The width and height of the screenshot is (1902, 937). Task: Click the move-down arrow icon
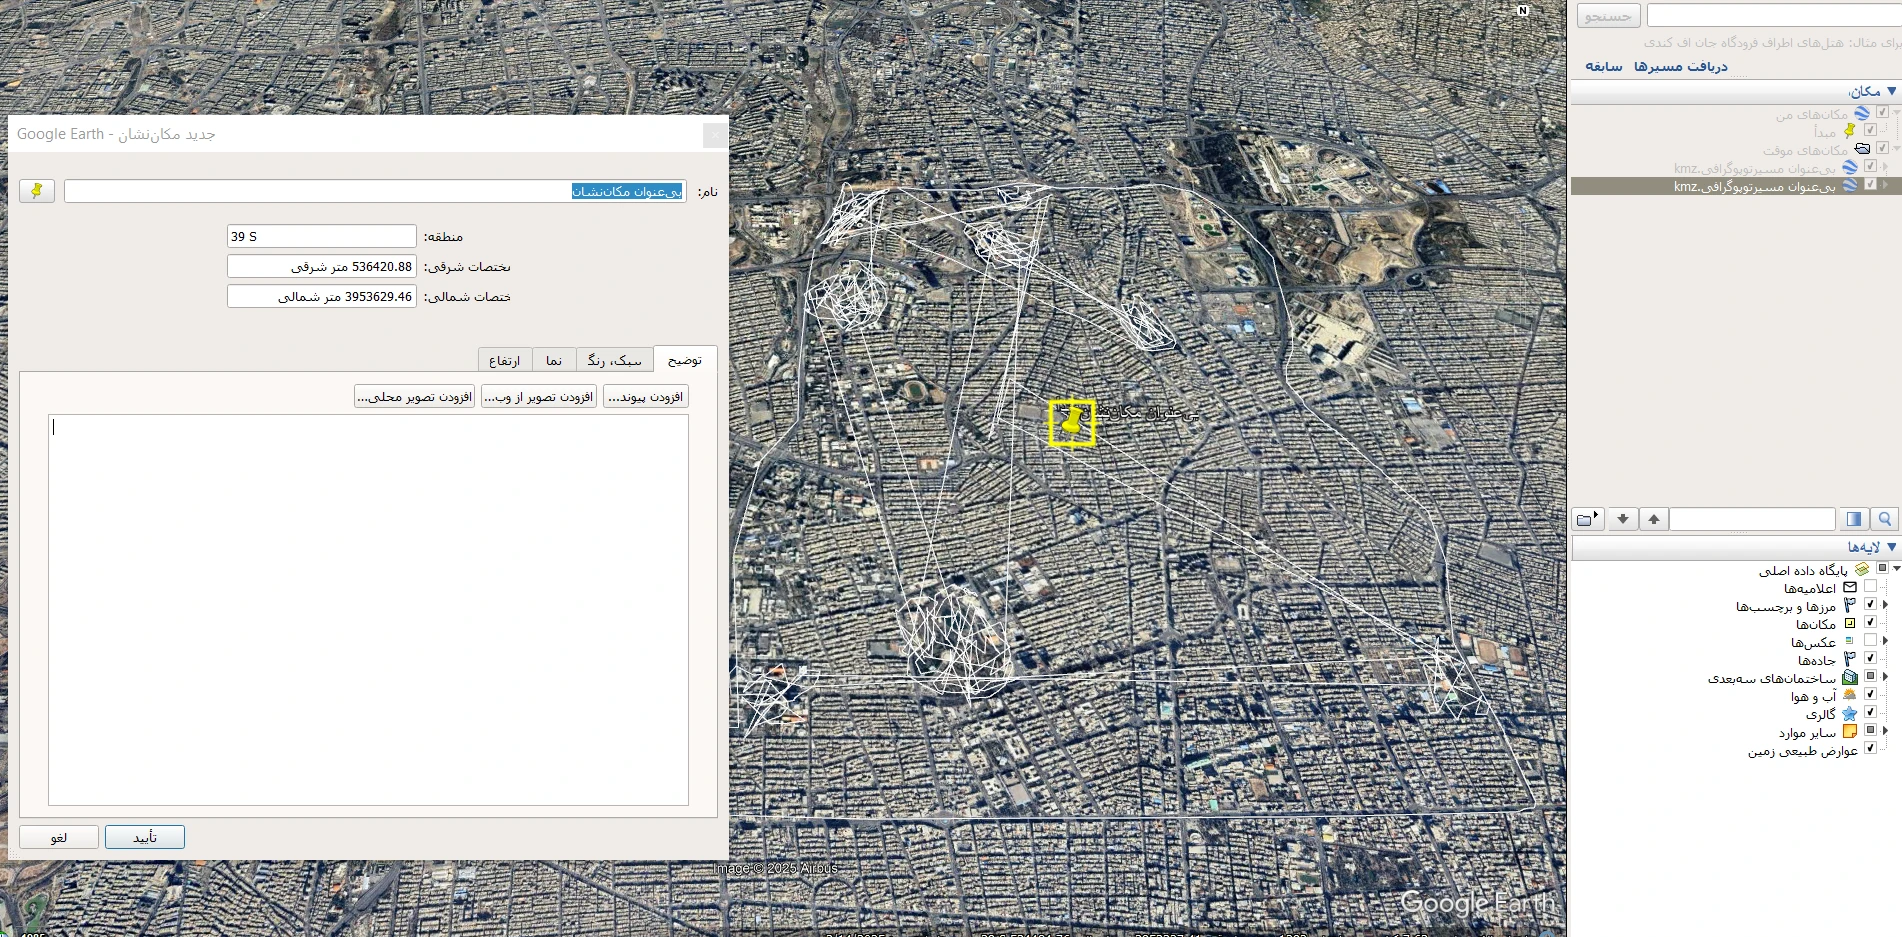click(1623, 519)
